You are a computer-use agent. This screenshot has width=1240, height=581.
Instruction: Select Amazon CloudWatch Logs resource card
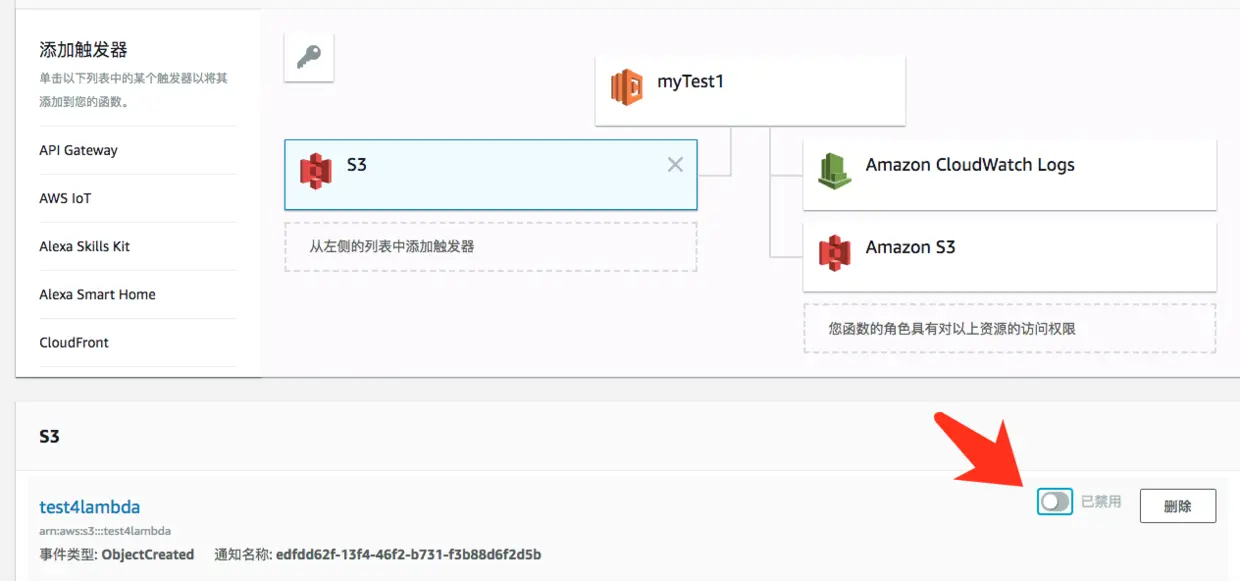click(1010, 175)
